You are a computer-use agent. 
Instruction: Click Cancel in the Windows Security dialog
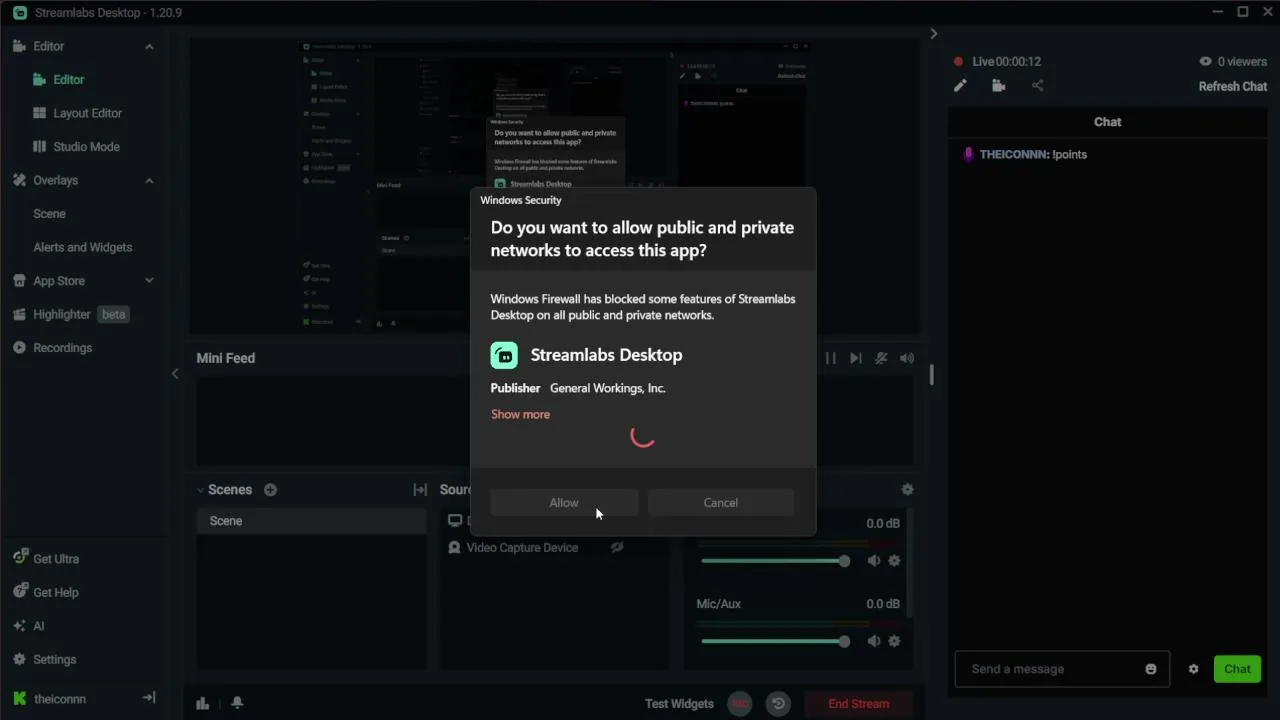pyautogui.click(x=720, y=503)
